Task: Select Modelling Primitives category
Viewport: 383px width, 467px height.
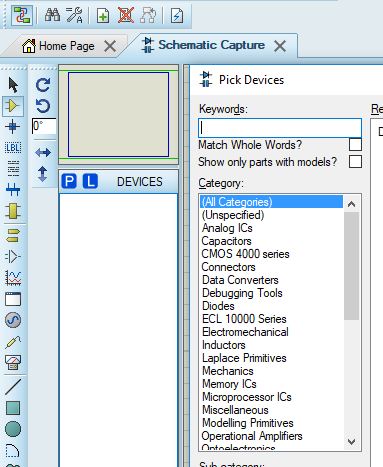Action: click(x=271, y=423)
